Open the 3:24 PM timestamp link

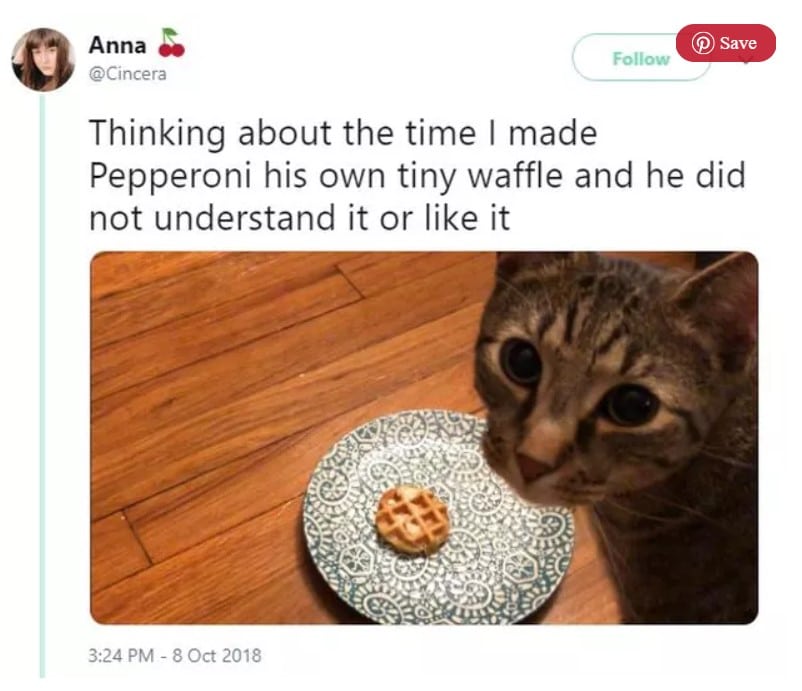(x=121, y=656)
